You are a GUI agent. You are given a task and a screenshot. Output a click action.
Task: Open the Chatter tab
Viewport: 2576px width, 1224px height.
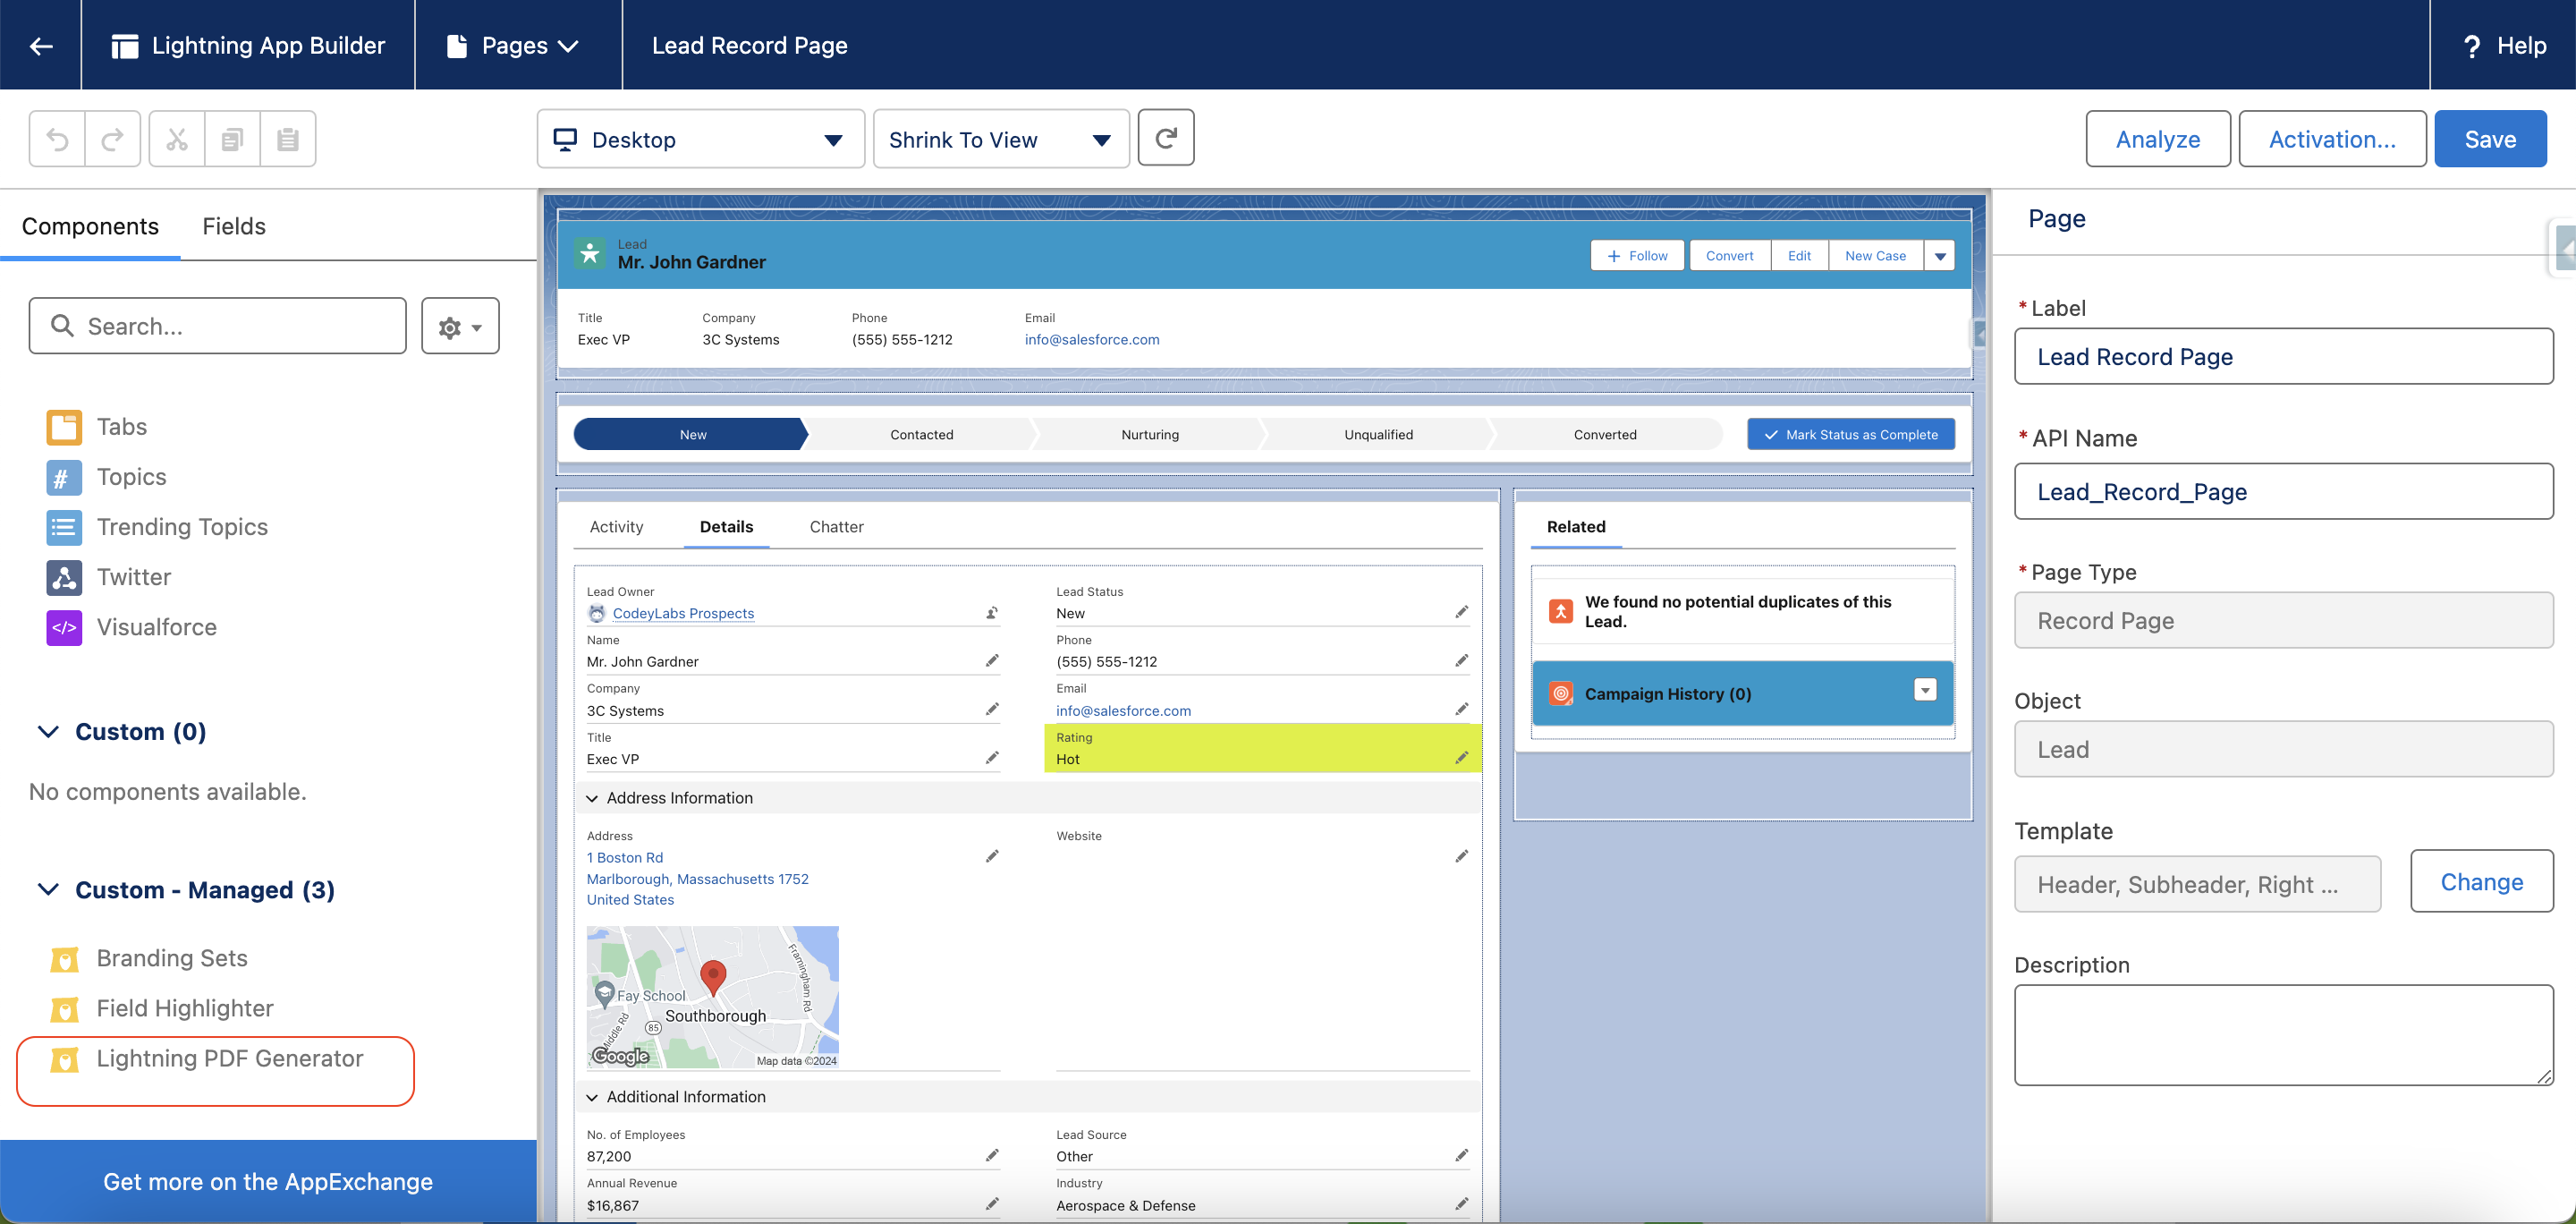tap(836, 527)
